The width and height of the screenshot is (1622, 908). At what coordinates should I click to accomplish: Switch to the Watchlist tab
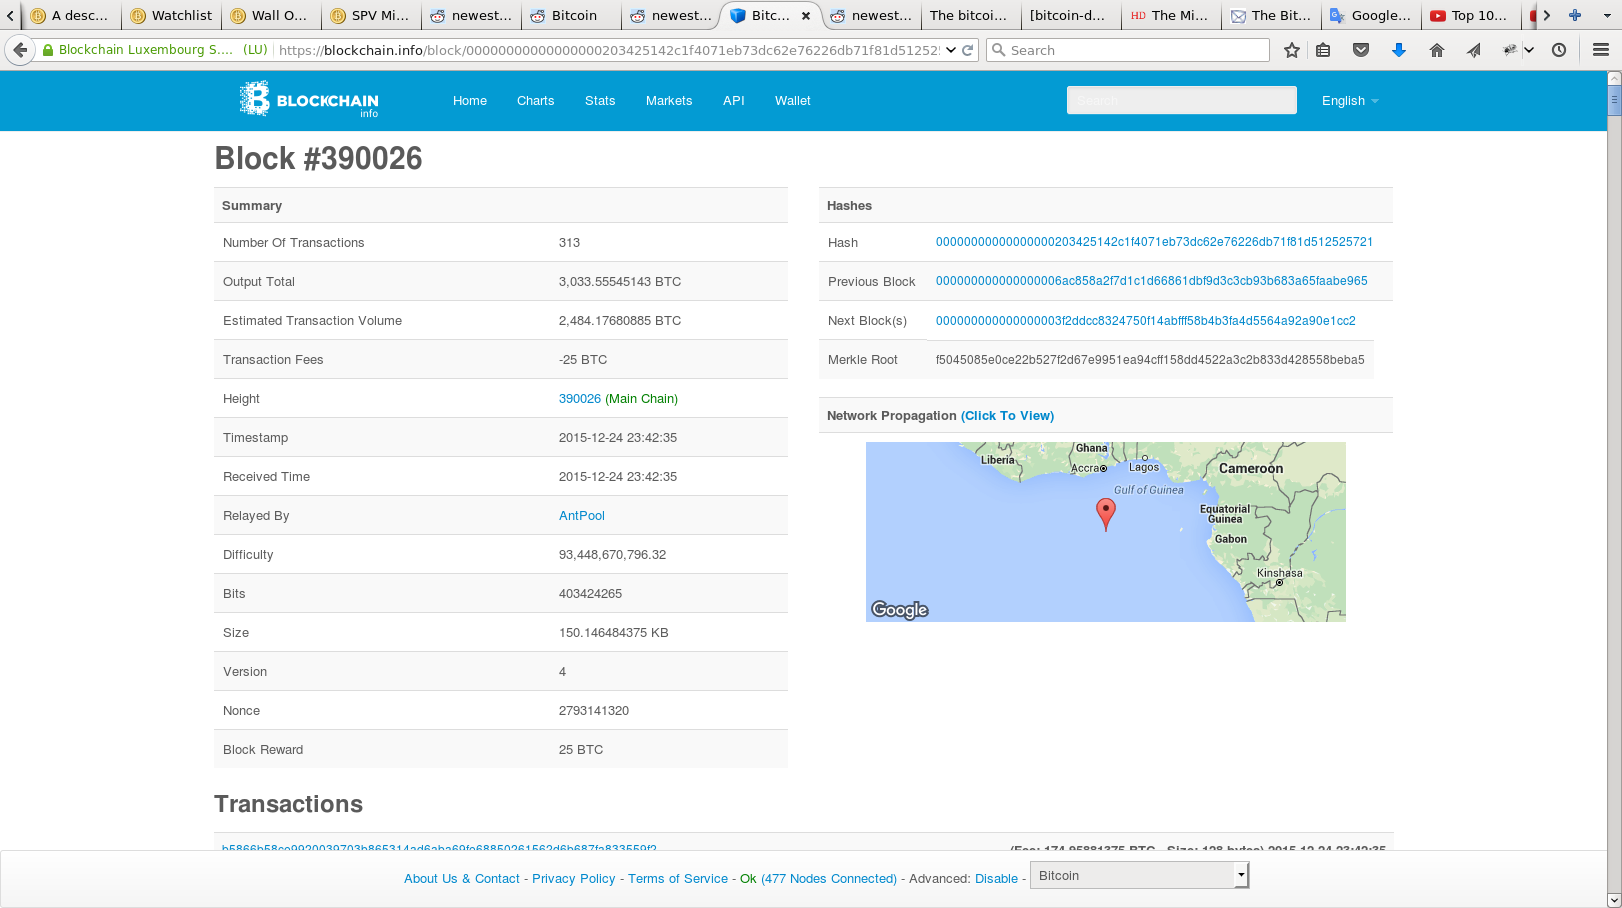point(171,15)
